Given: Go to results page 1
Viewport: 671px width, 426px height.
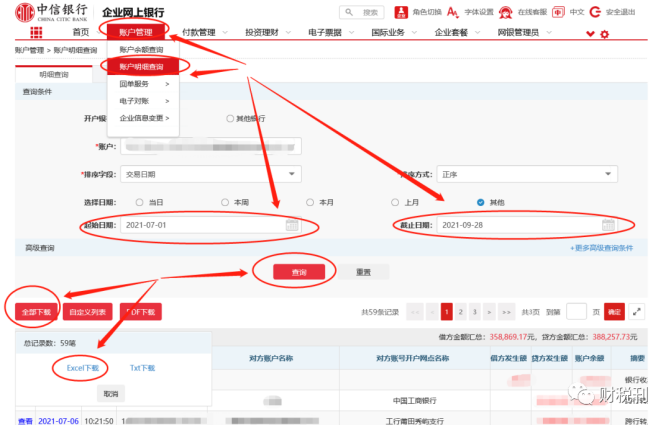Looking at the screenshot, I should [446, 312].
